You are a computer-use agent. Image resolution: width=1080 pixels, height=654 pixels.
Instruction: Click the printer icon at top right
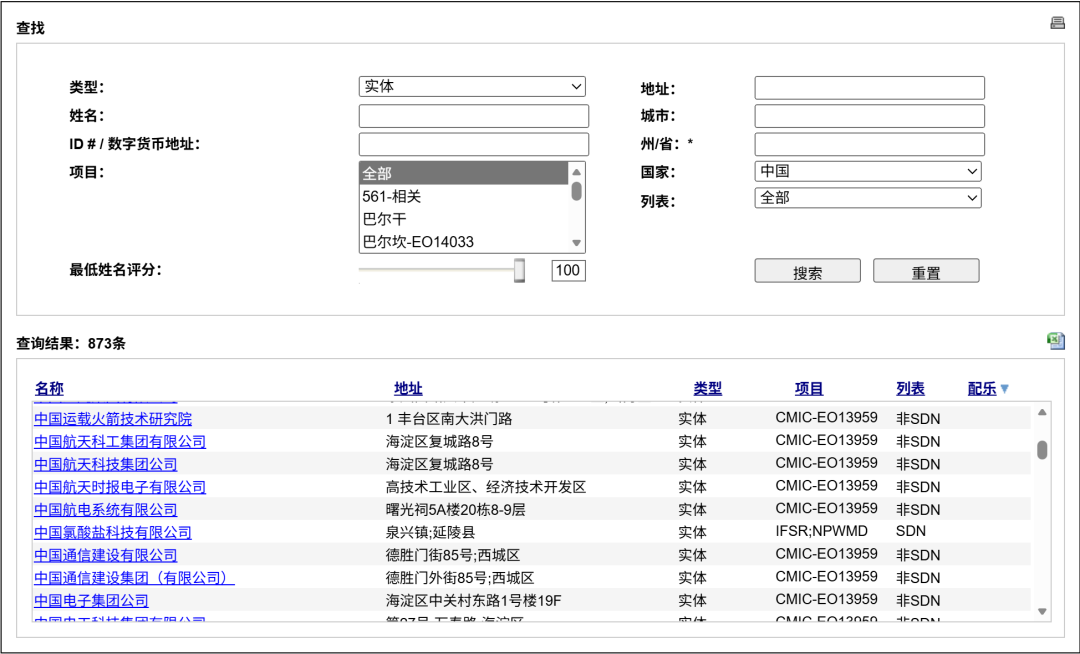pos(1057,23)
